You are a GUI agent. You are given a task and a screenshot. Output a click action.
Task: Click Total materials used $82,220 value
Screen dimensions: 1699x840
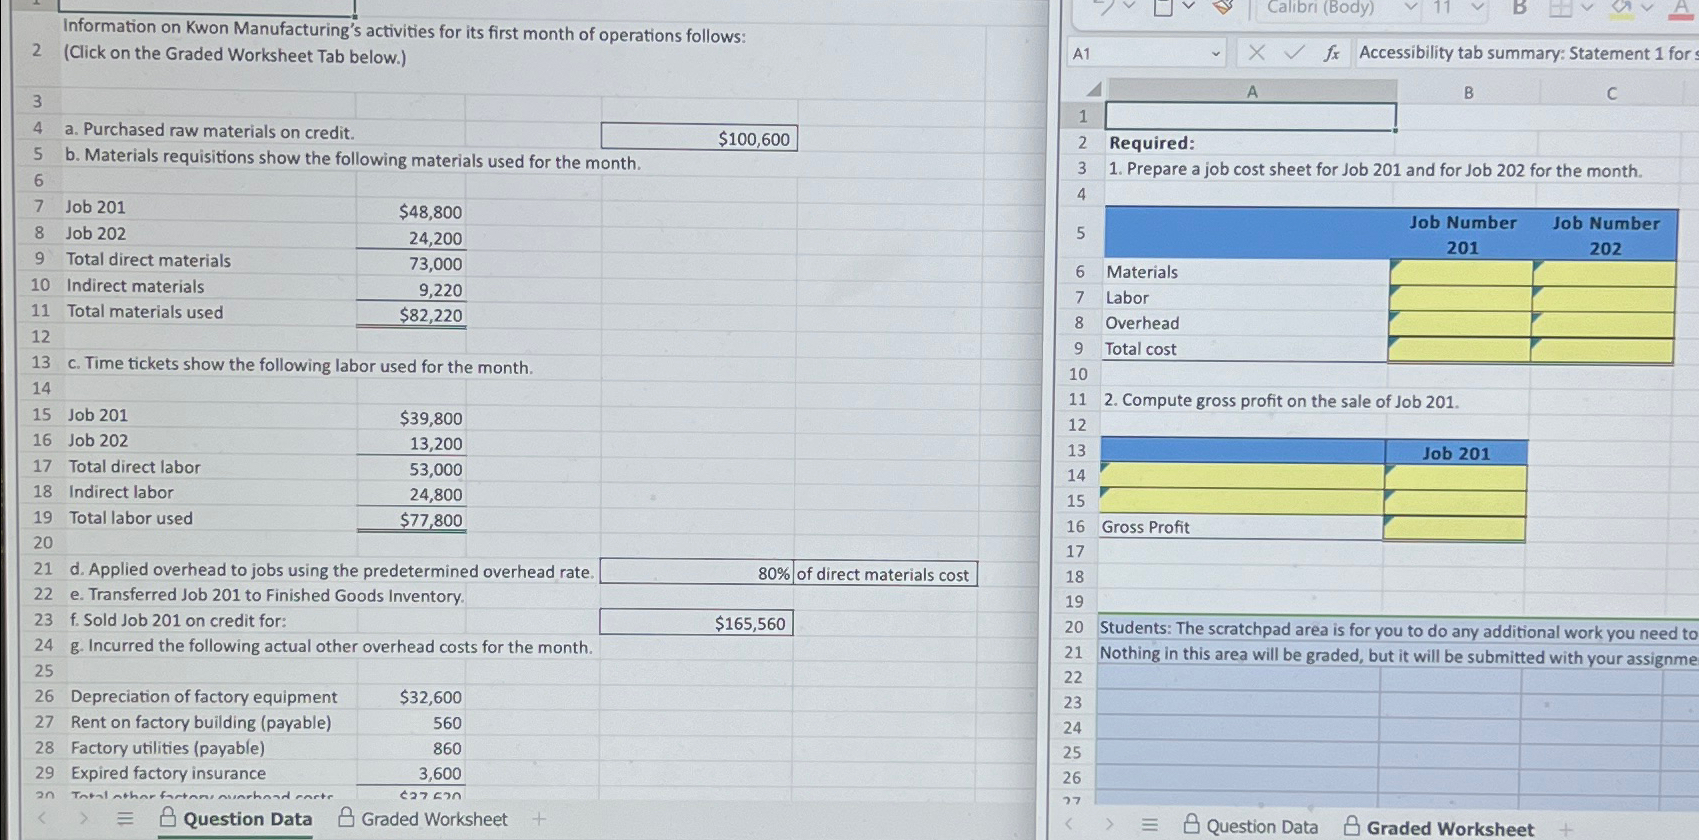click(430, 315)
